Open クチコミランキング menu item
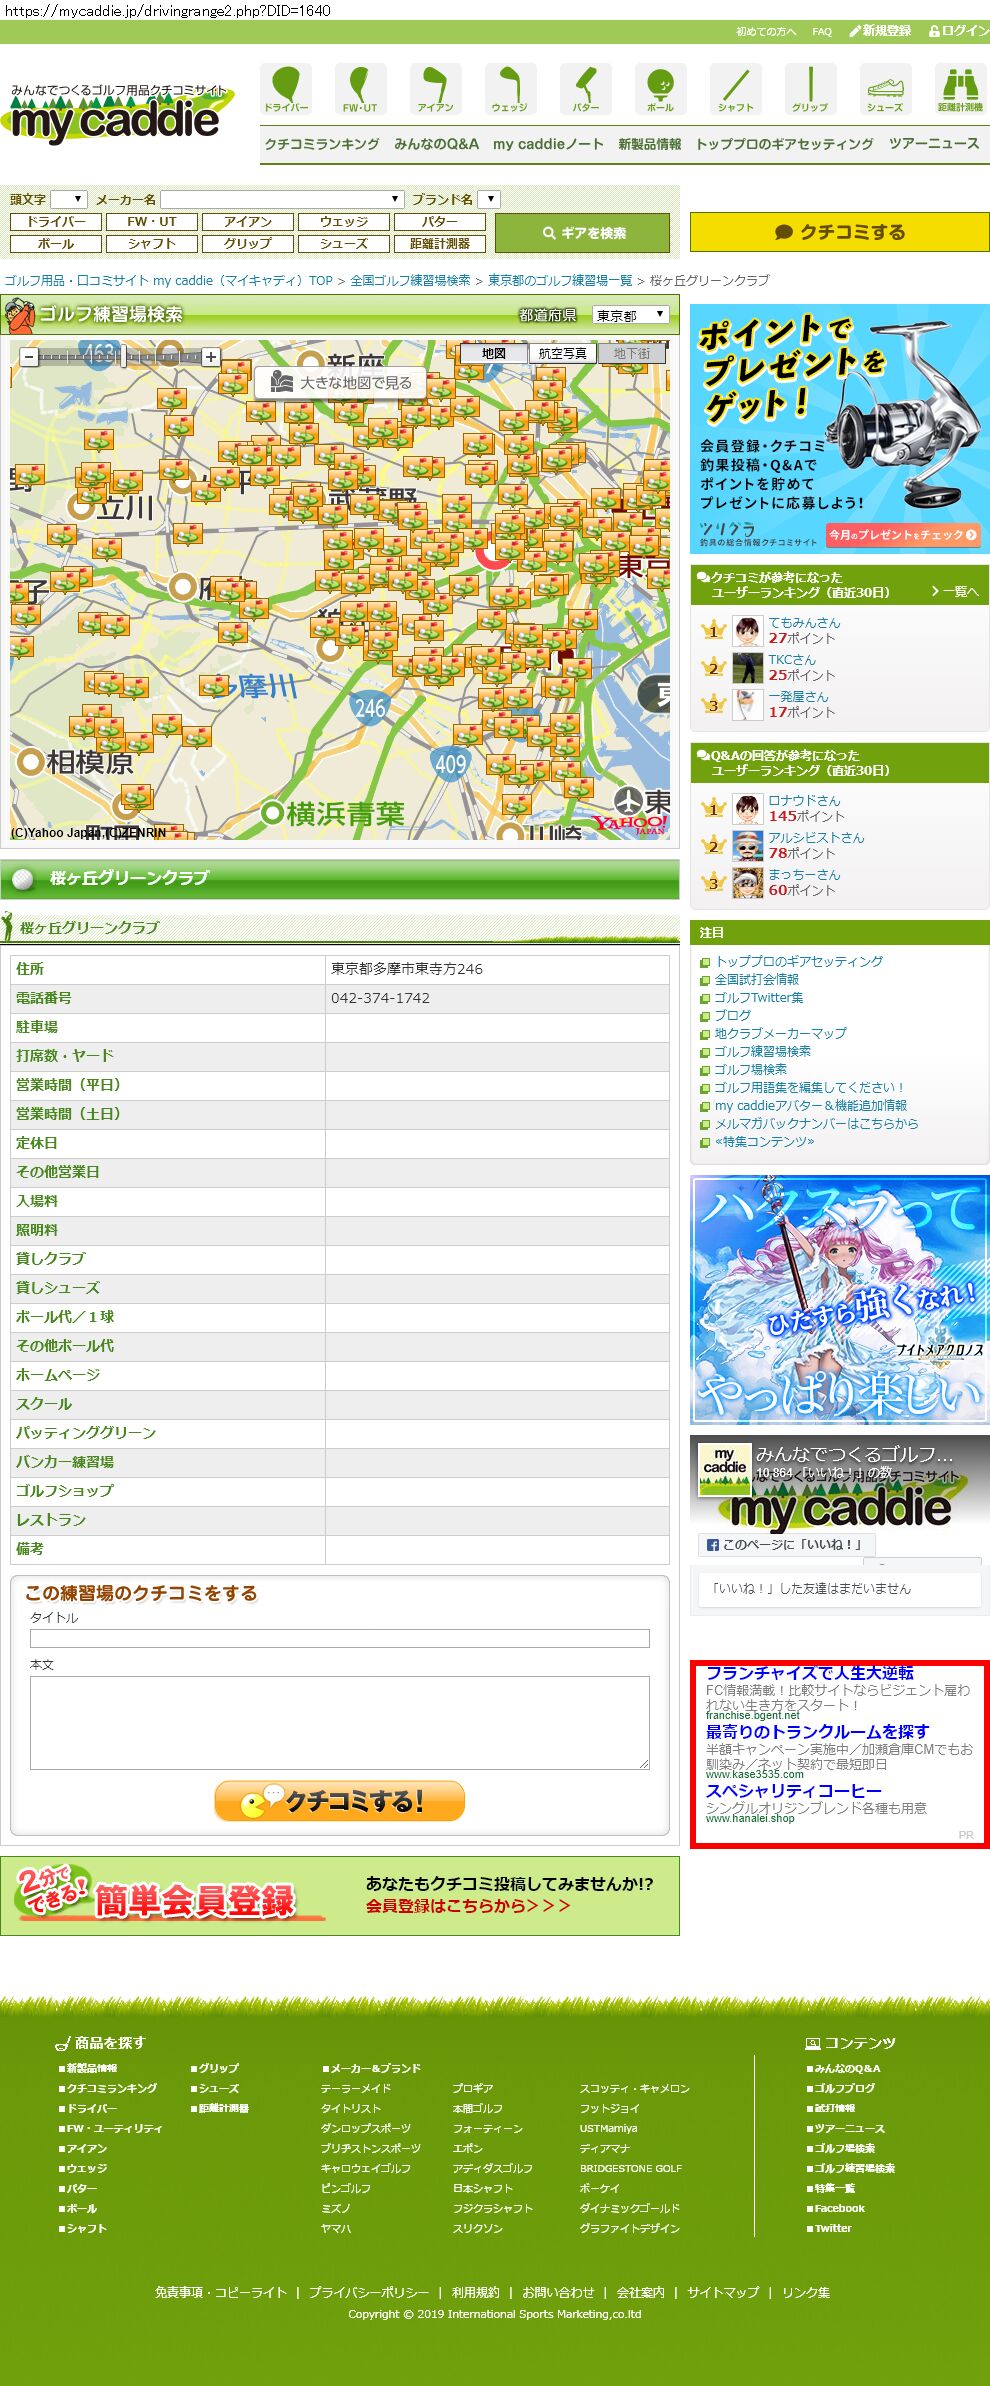 (322, 144)
